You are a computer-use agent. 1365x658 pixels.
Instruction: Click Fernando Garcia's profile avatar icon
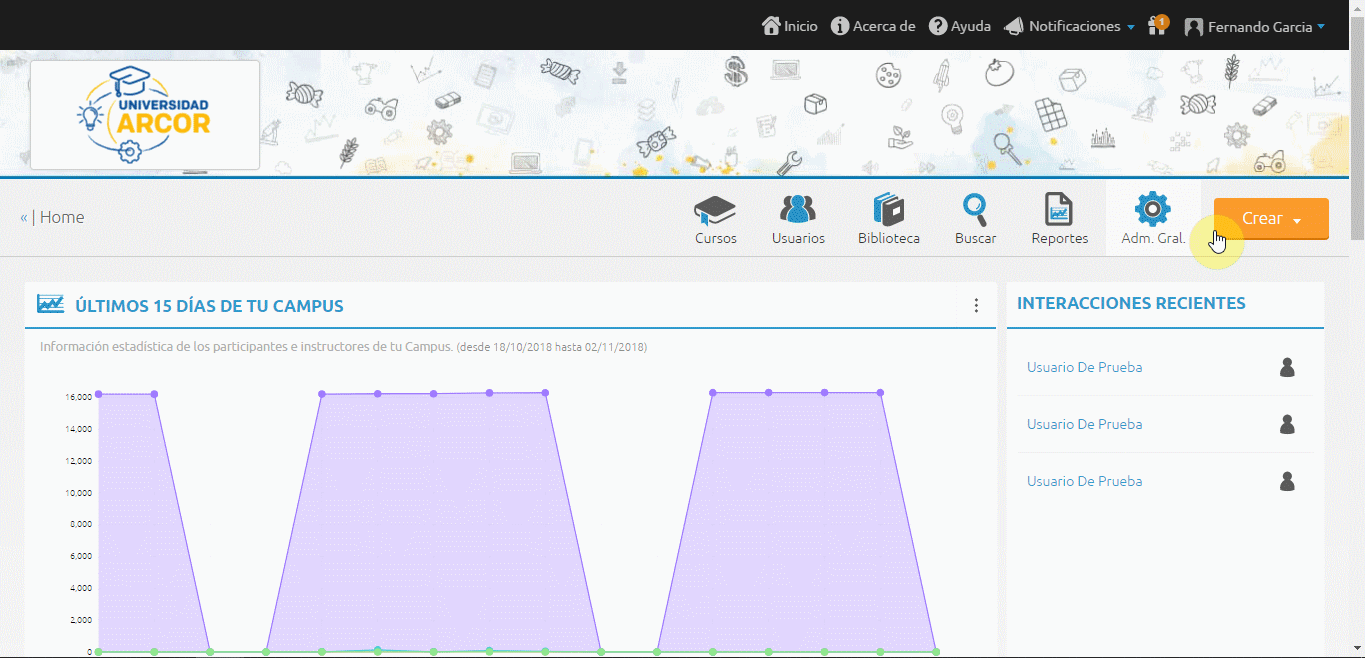(1193, 27)
